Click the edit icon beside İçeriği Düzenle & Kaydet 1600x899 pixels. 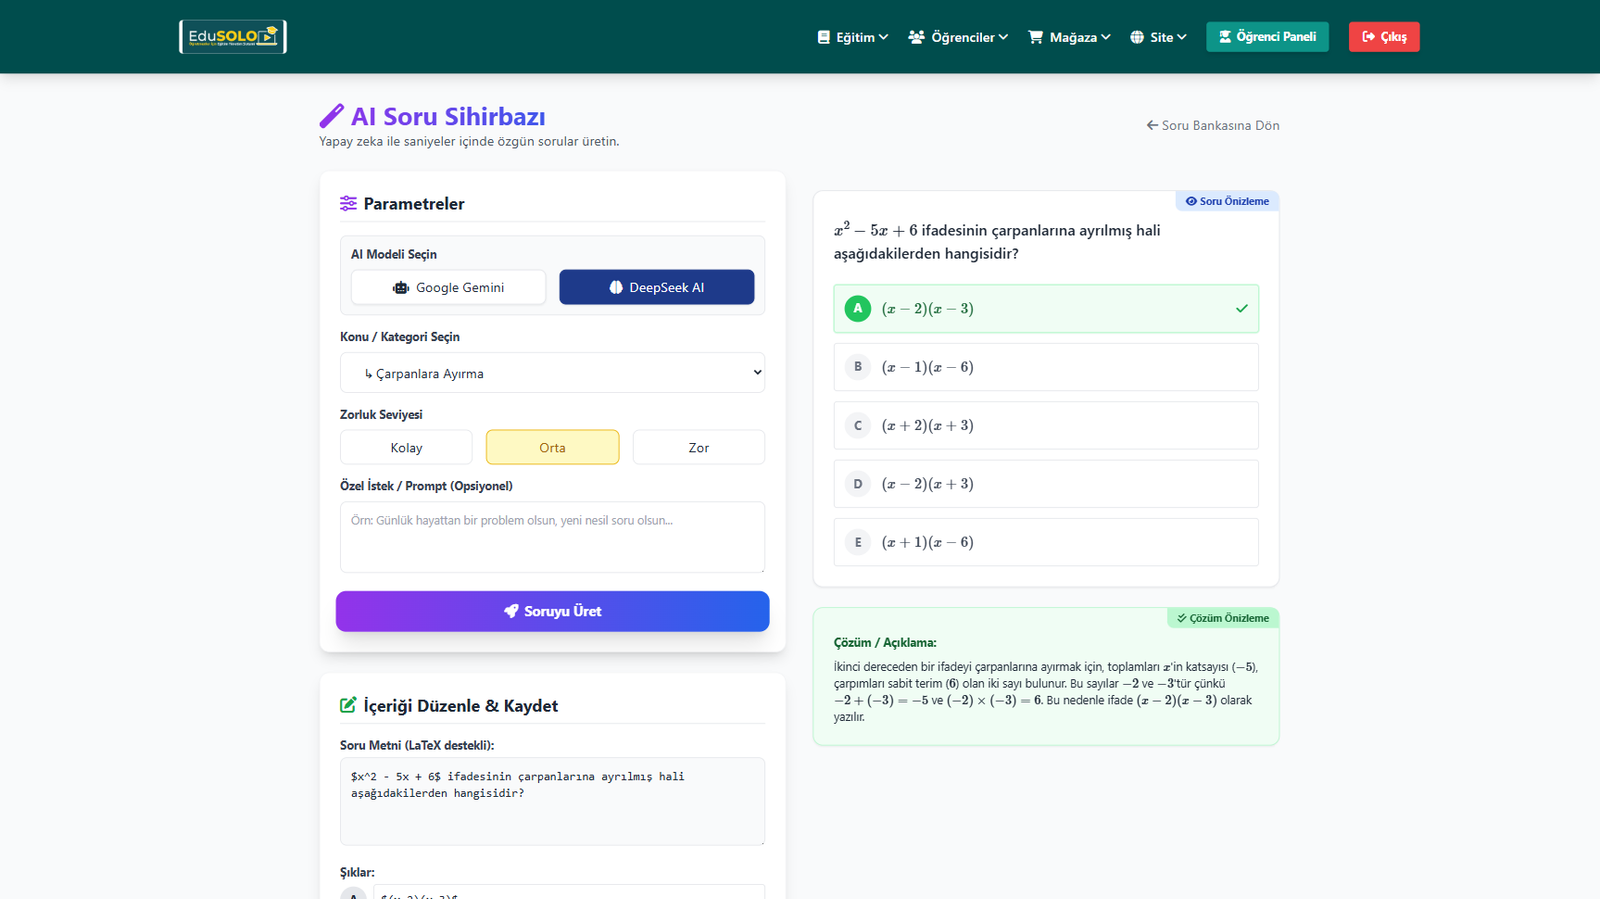[348, 705]
